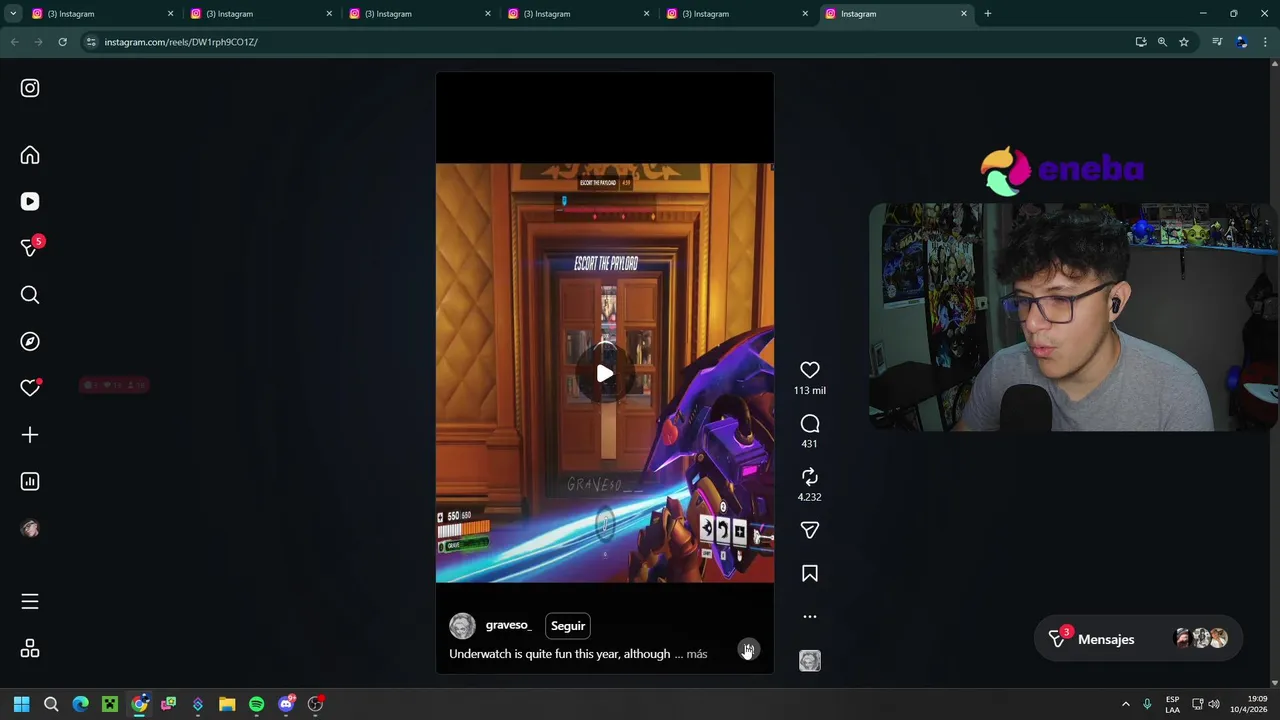Image resolution: width=1280 pixels, height=720 pixels.
Task: Share the reel with the paper-plane icon
Action: (x=810, y=530)
